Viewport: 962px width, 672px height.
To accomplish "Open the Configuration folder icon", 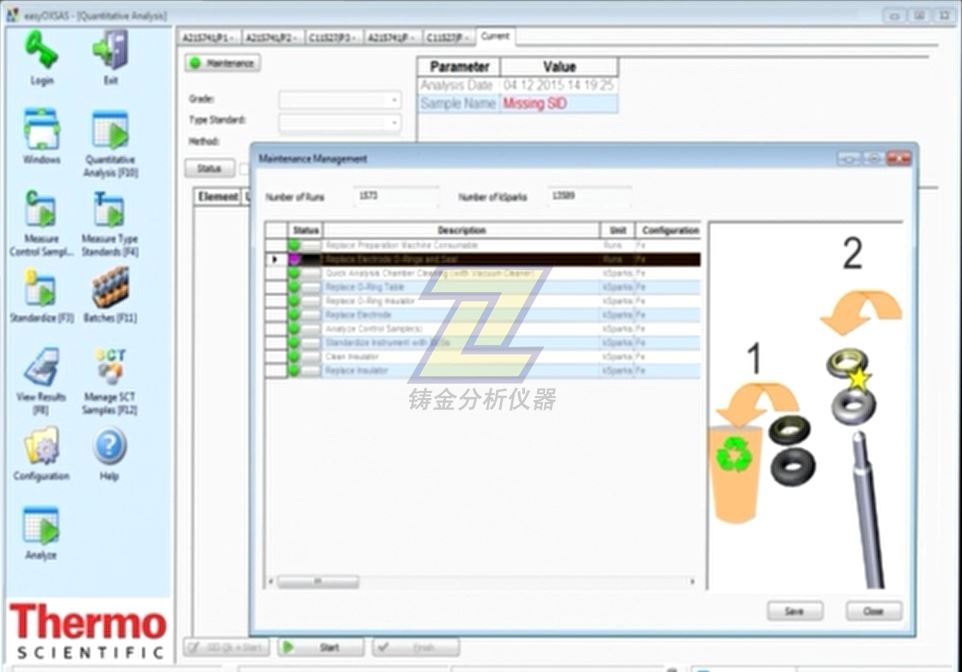I will point(41,447).
